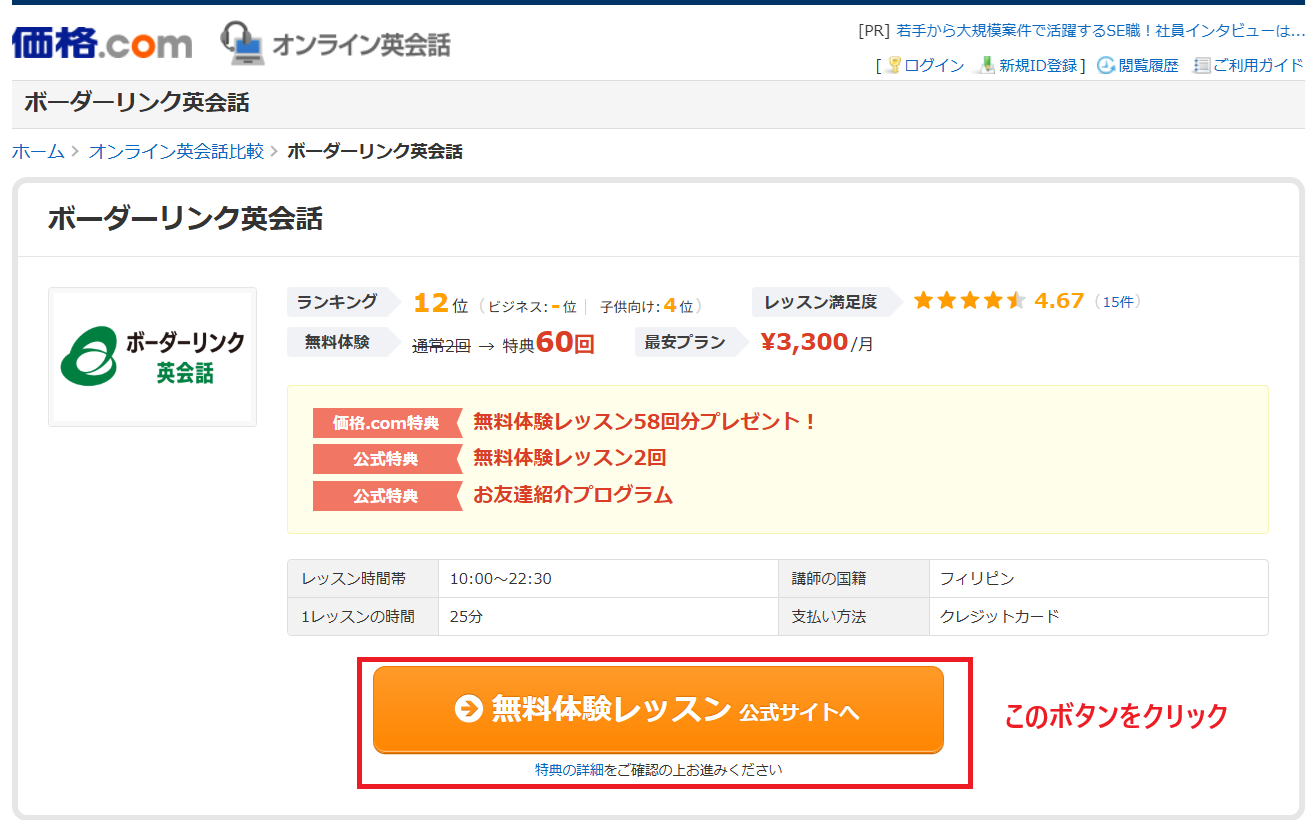The height and width of the screenshot is (820, 1310).
Task: Click the (15件) review count
Action: pyautogui.click(x=1117, y=302)
